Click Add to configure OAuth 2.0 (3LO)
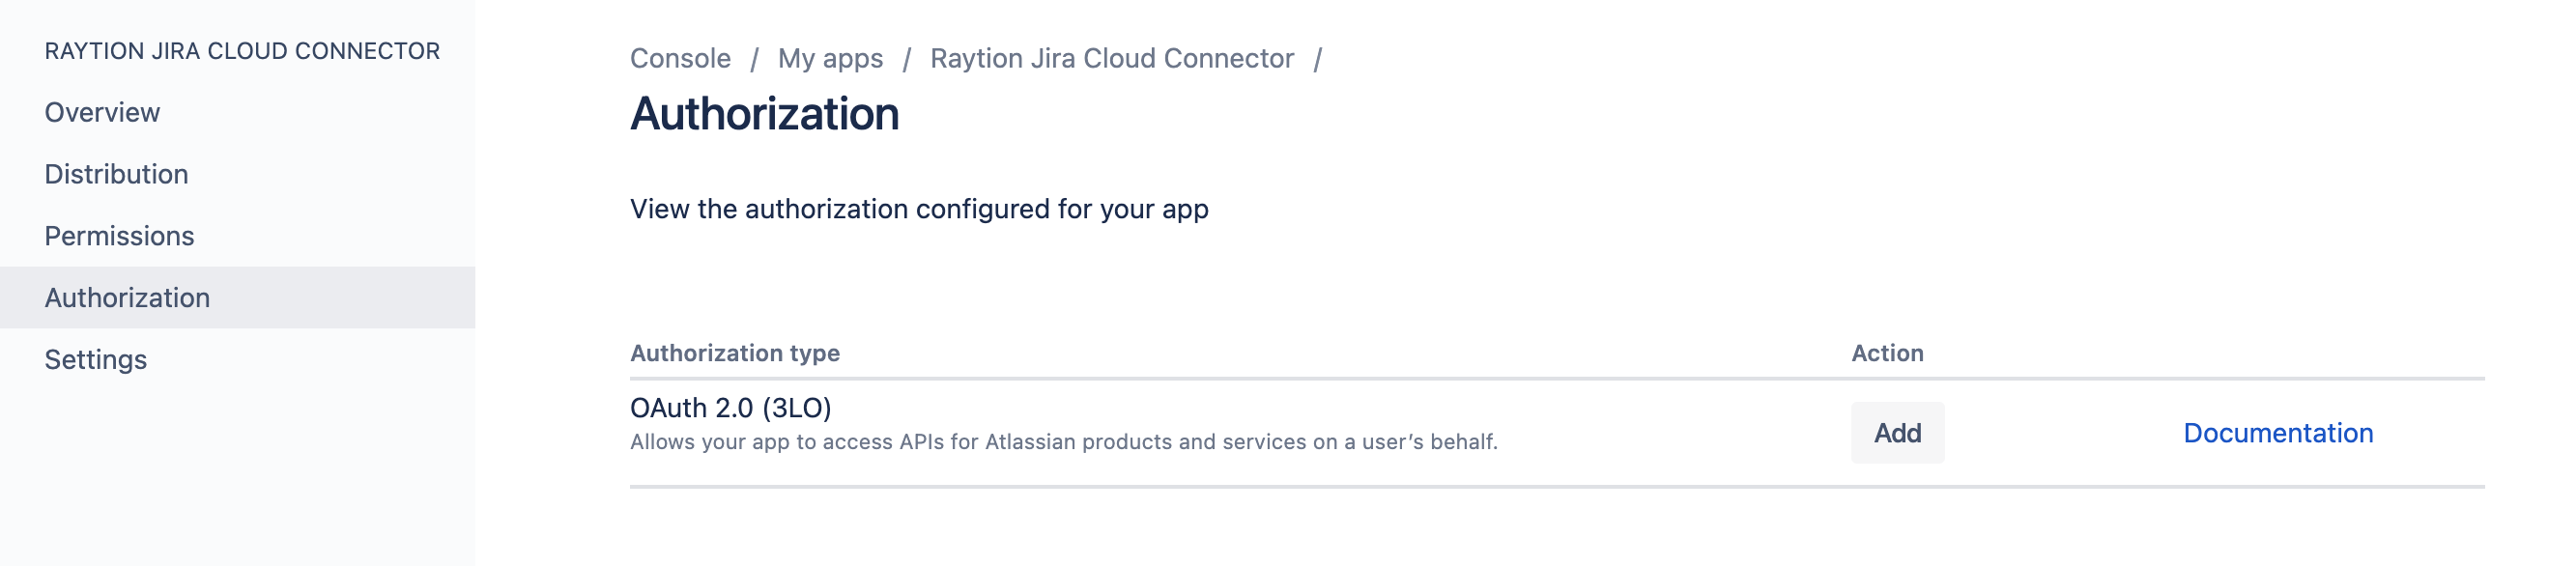 coord(1899,433)
